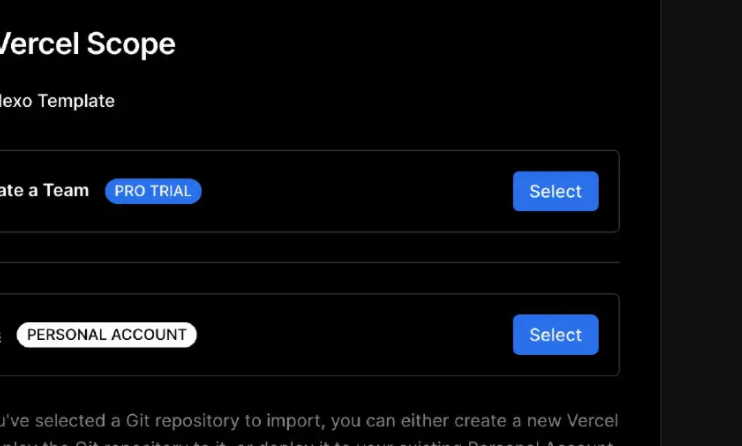Click Select for the Personal Account
This screenshot has width=742, height=446.
(x=555, y=335)
